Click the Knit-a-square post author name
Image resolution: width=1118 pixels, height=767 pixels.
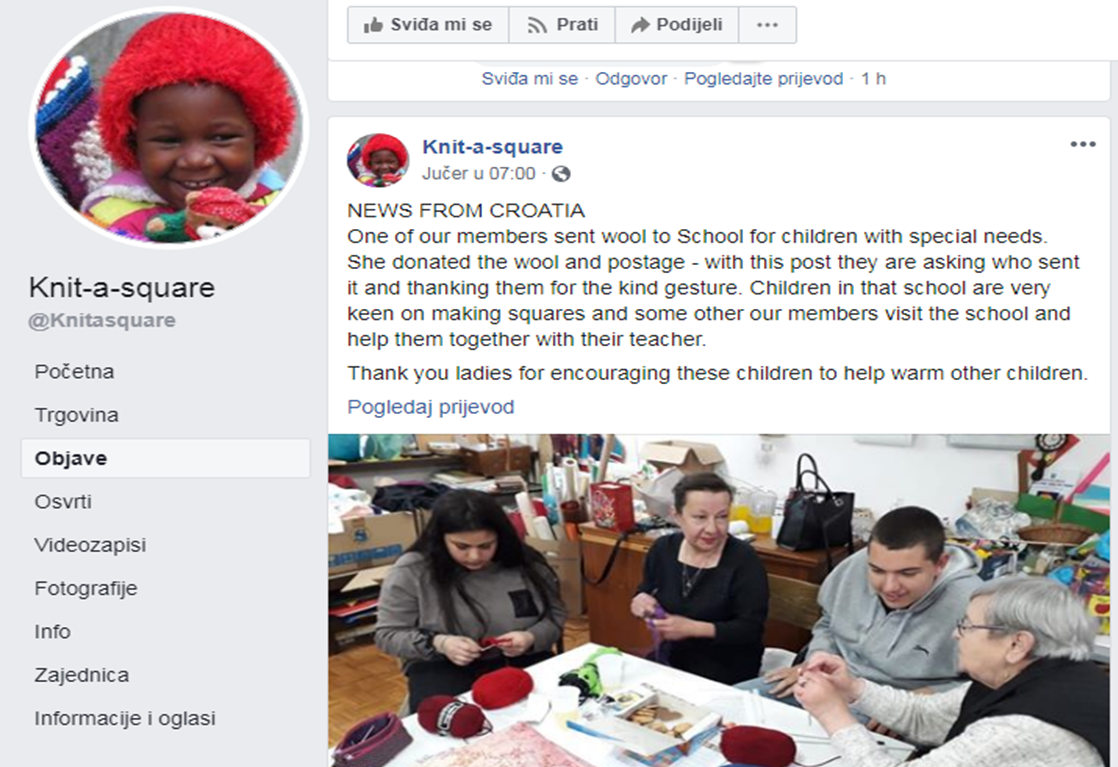493,147
